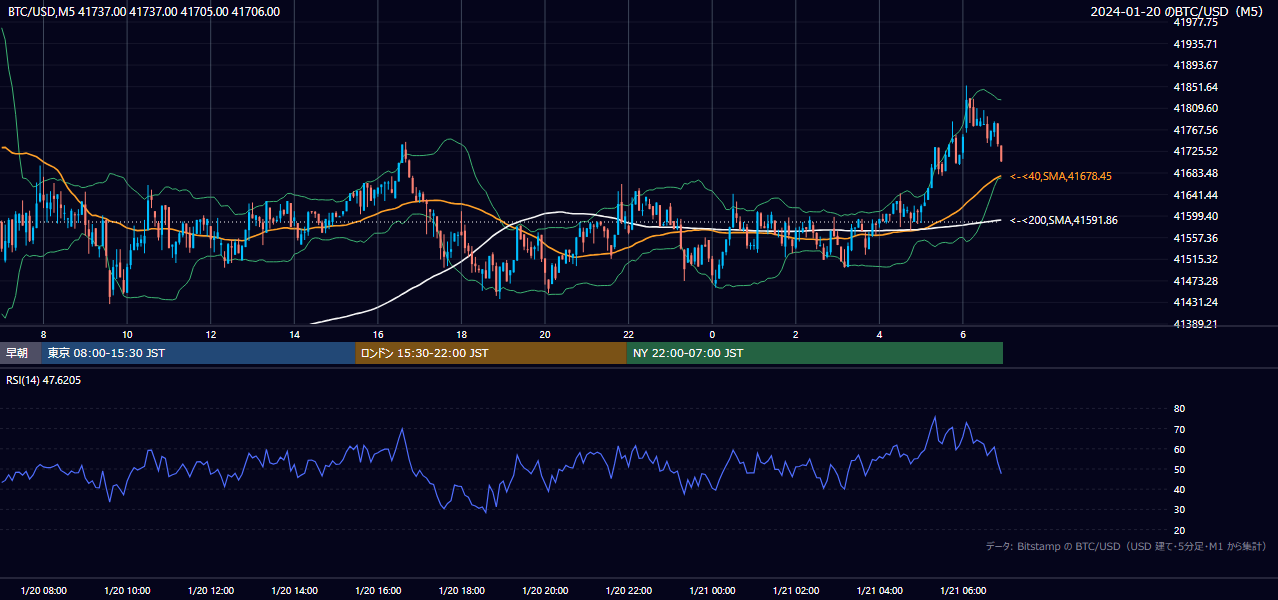
Task: Click price axis value 41641.44
Action: coord(1195,195)
